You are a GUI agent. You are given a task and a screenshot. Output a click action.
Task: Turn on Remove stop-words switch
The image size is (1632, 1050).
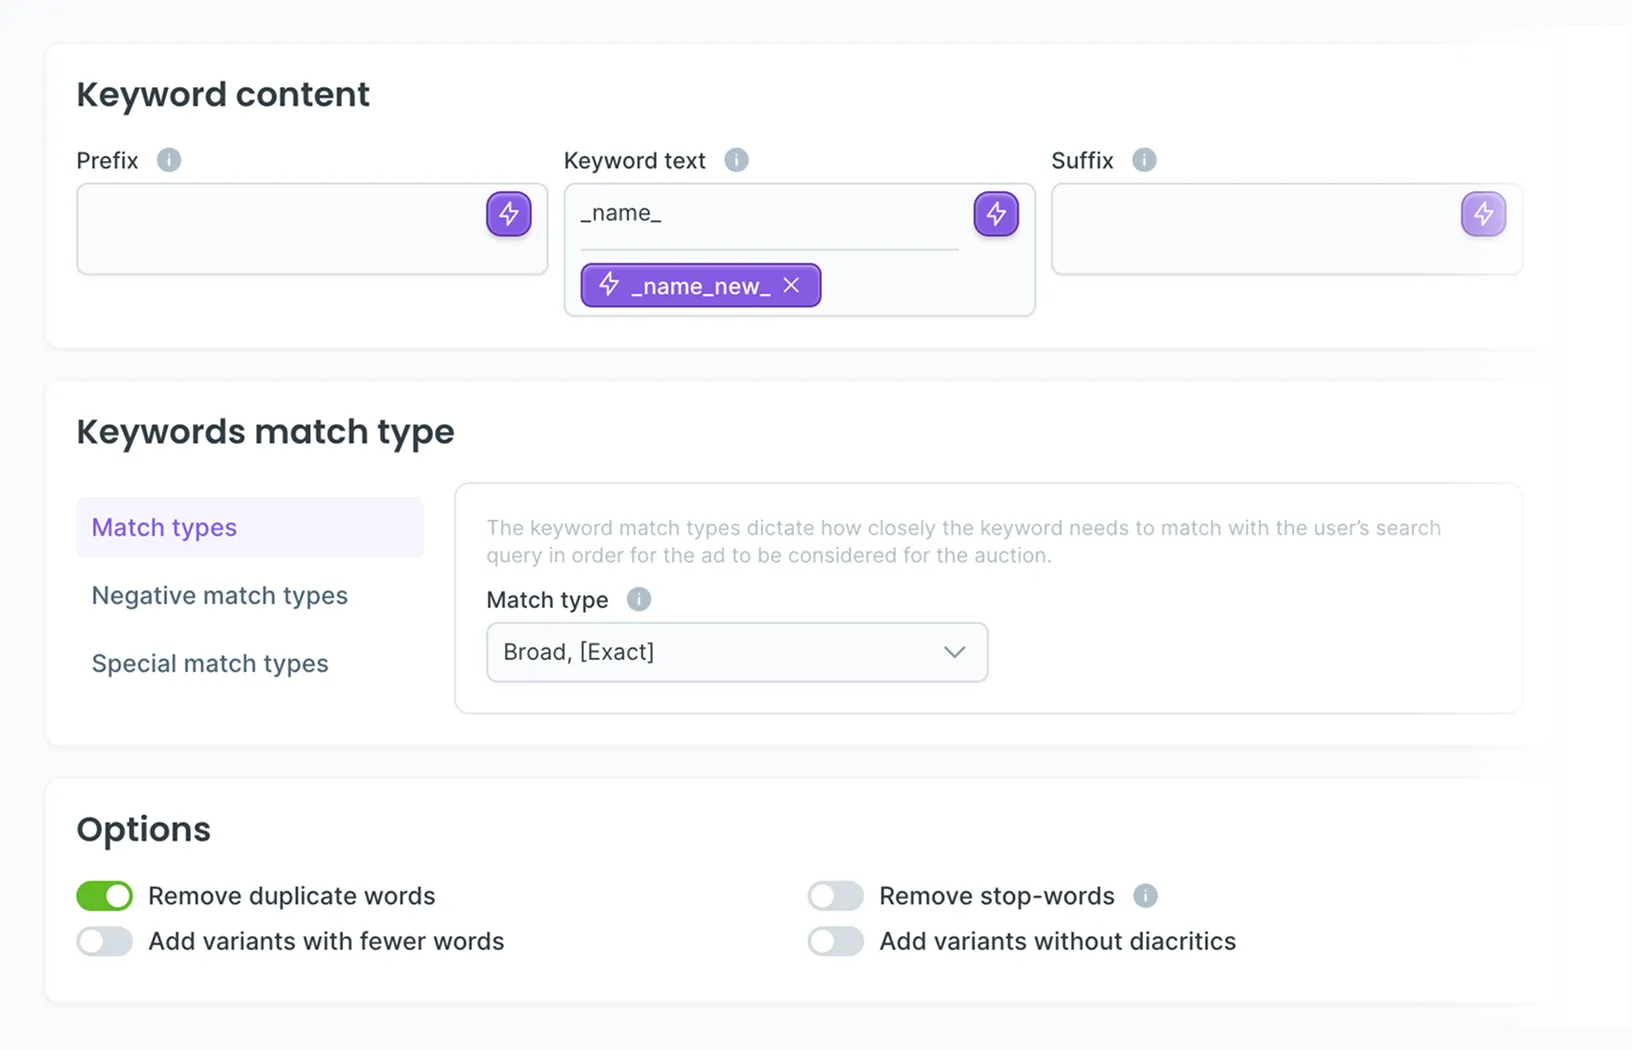[x=836, y=896]
